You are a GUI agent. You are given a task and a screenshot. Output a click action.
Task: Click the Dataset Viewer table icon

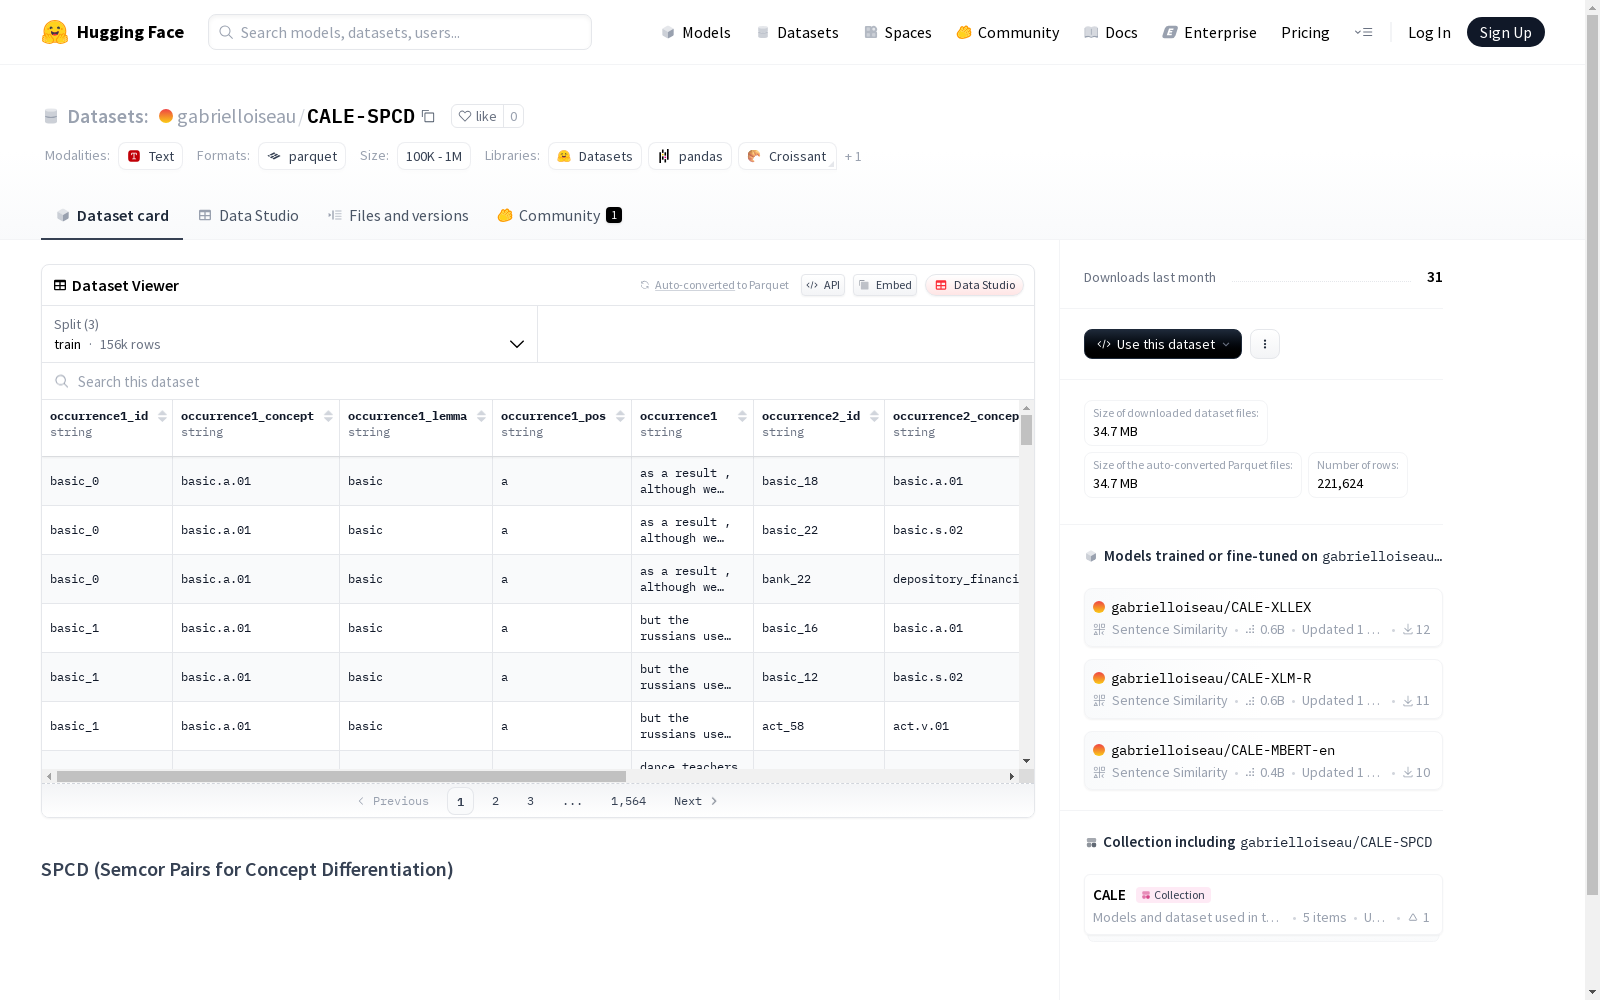coord(60,285)
